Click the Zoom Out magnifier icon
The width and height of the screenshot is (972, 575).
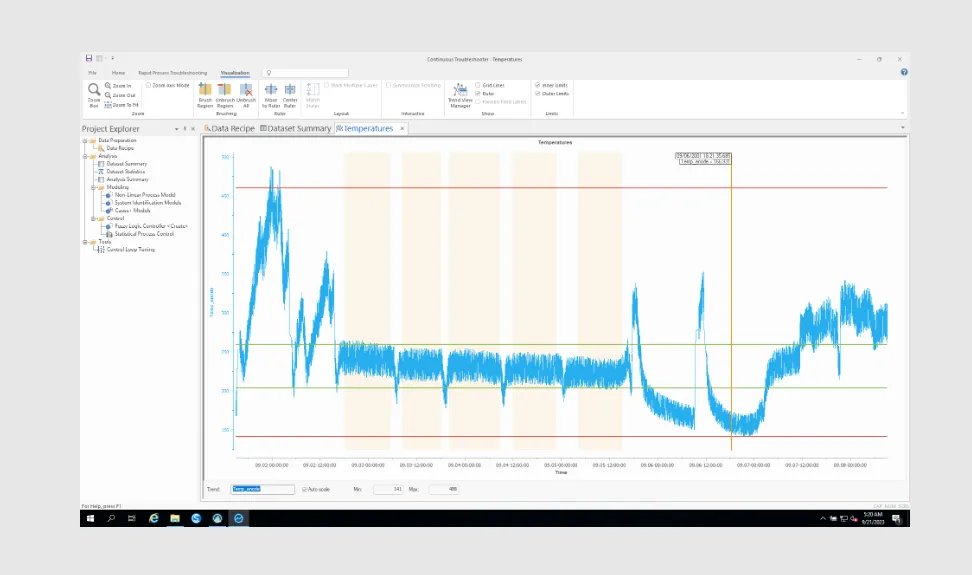pos(108,95)
